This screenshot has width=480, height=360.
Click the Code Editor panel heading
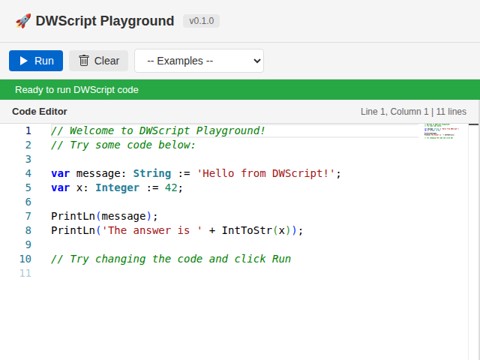point(39,111)
